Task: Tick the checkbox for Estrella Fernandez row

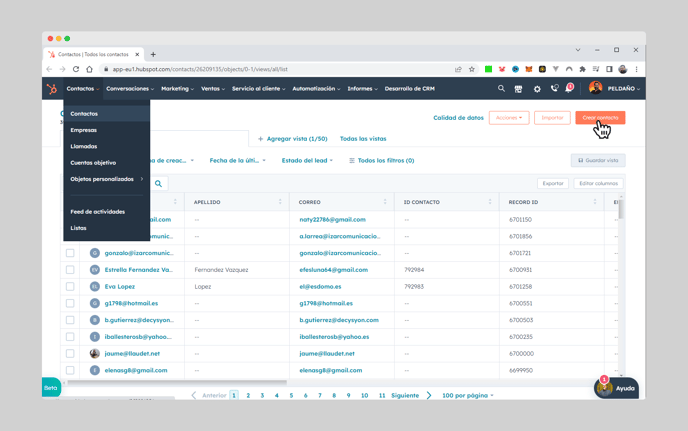Action: coord(70,270)
